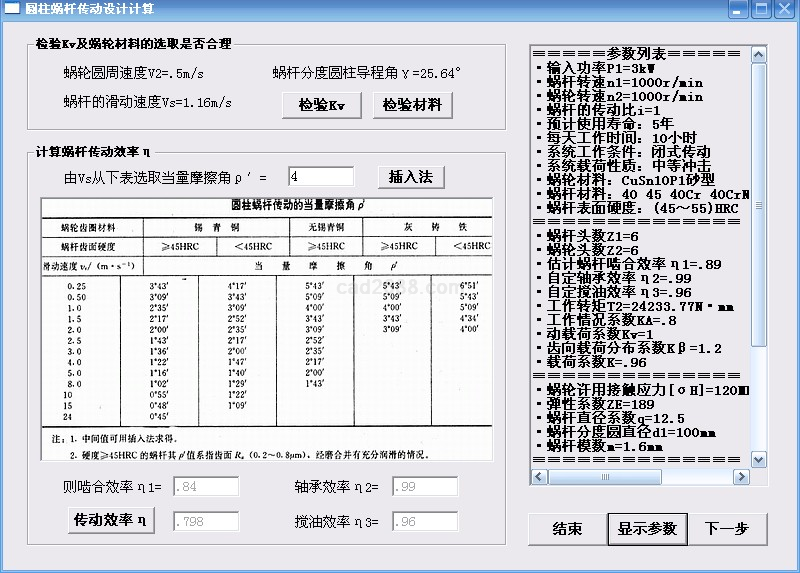800x573 pixels.
Task: Click the parameter list scrollbar down arrow
Action: coord(759,457)
